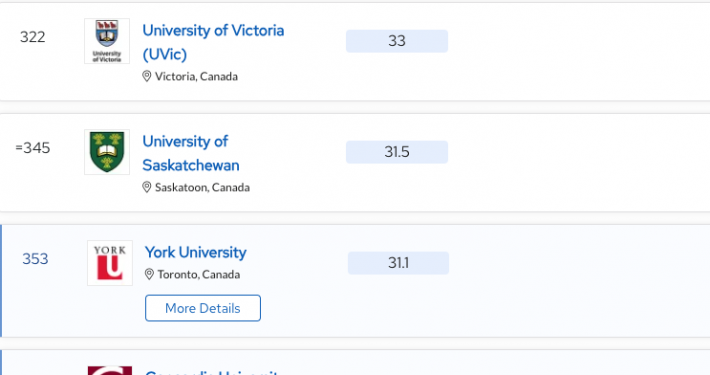Image resolution: width=710 pixels, height=375 pixels.
Task: Click rank 322 number
Action: click(x=33, y=37)
